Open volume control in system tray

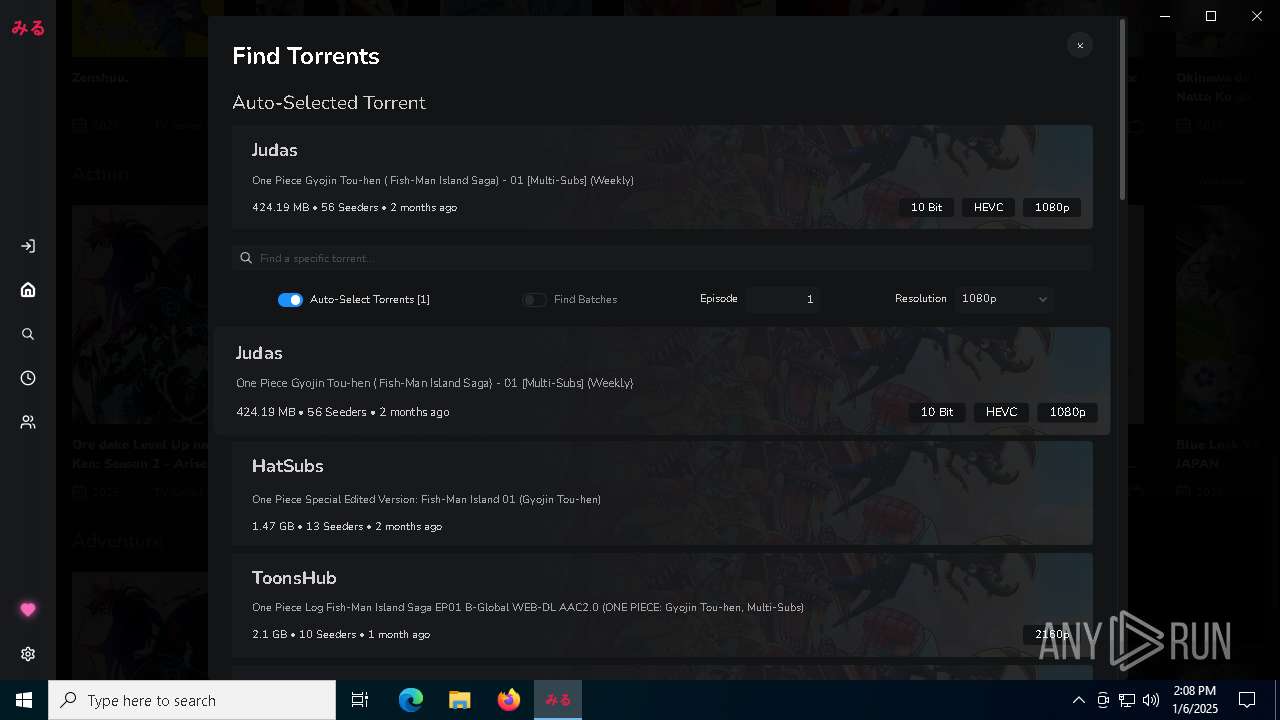click(1150, 700)
